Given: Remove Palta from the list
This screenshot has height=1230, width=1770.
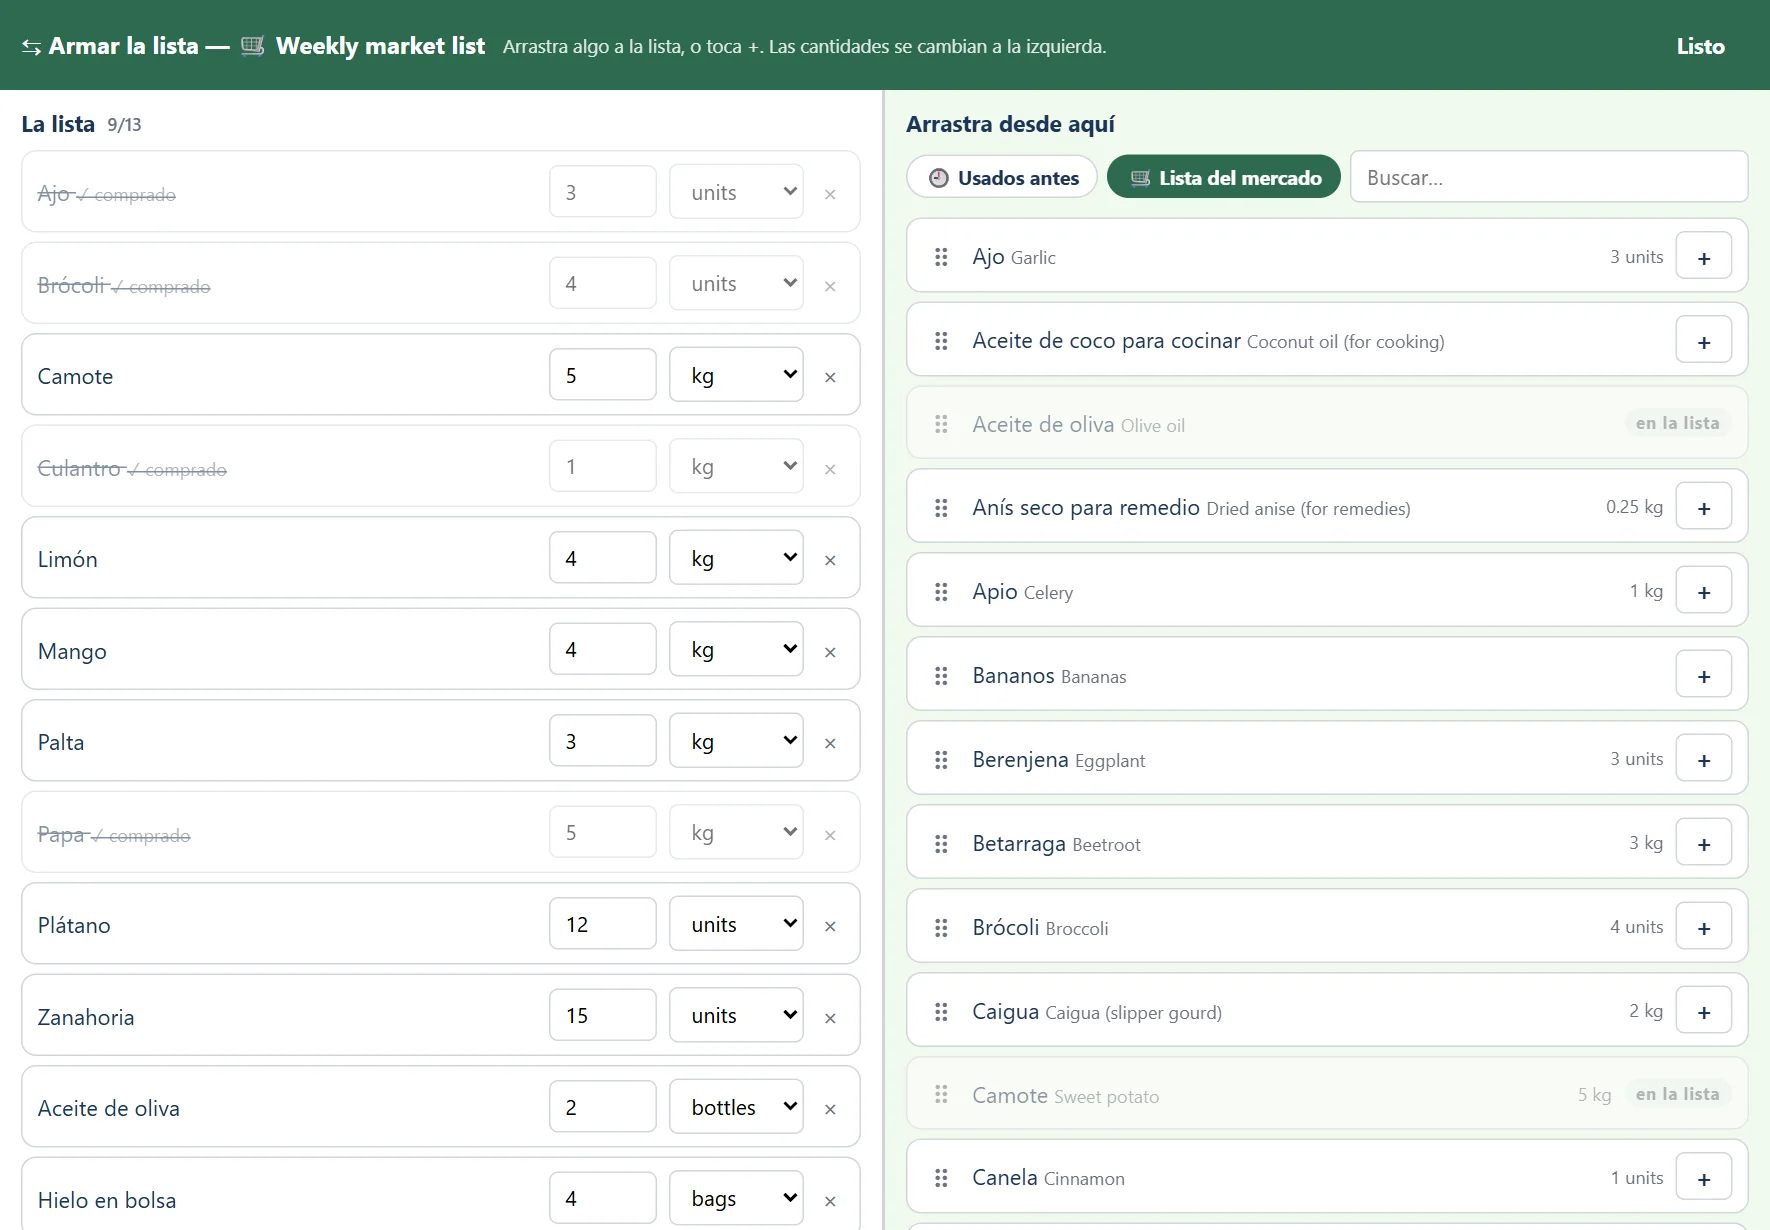Looking at the screenshot, I should pos(830,743).
